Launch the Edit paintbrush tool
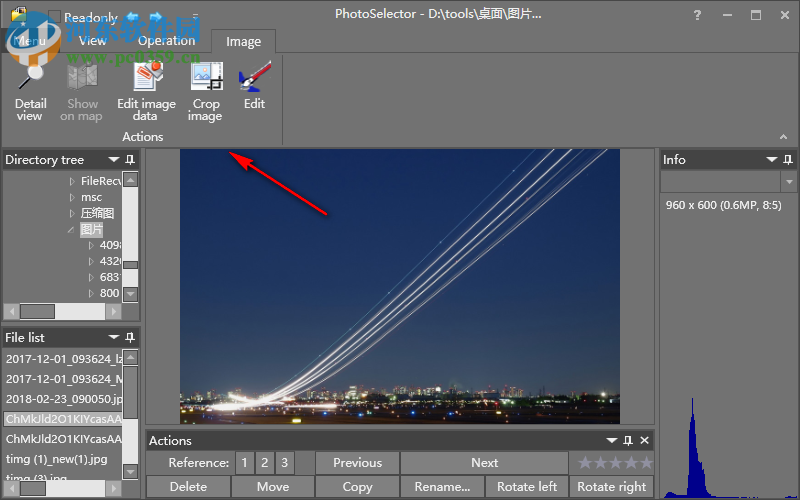 254,86
